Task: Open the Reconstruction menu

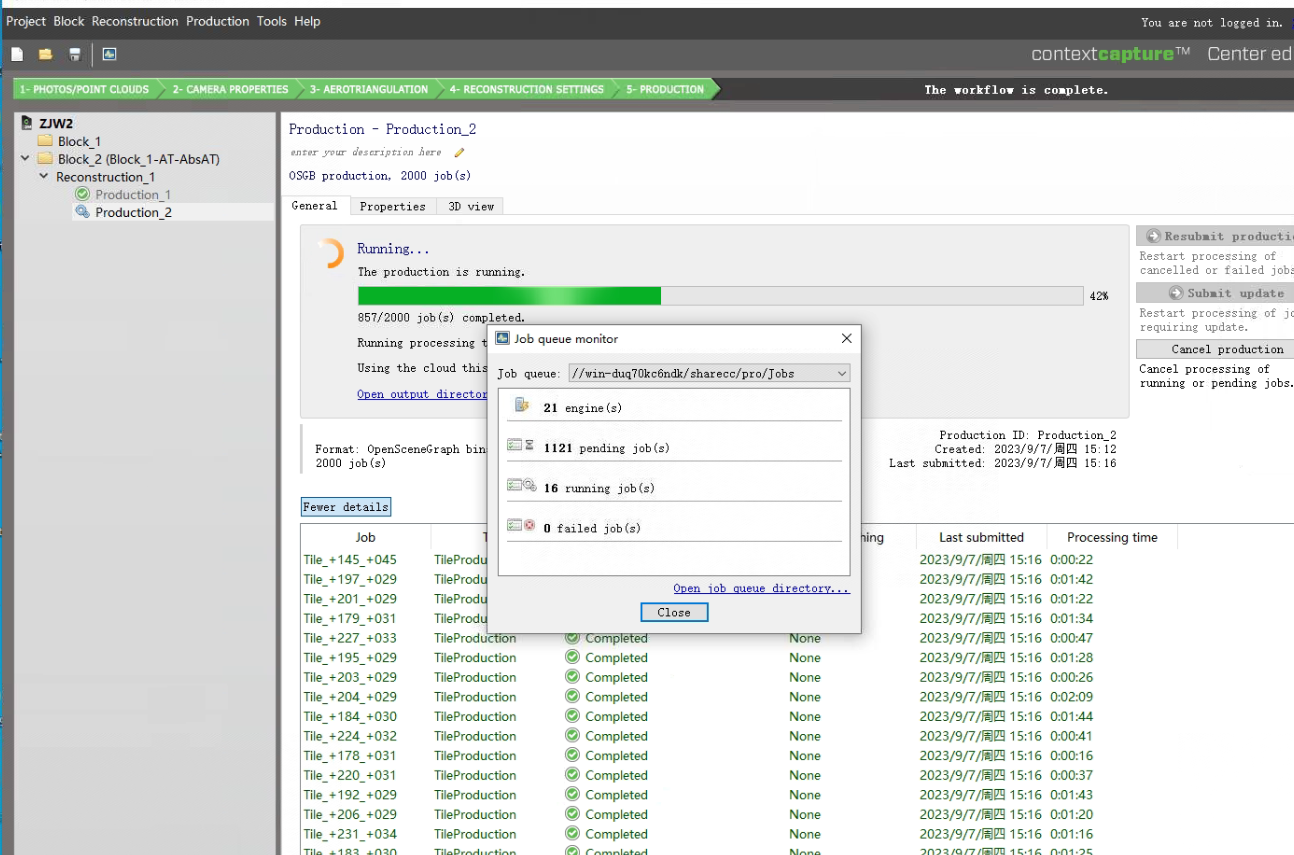Action: tap(135, 21)
